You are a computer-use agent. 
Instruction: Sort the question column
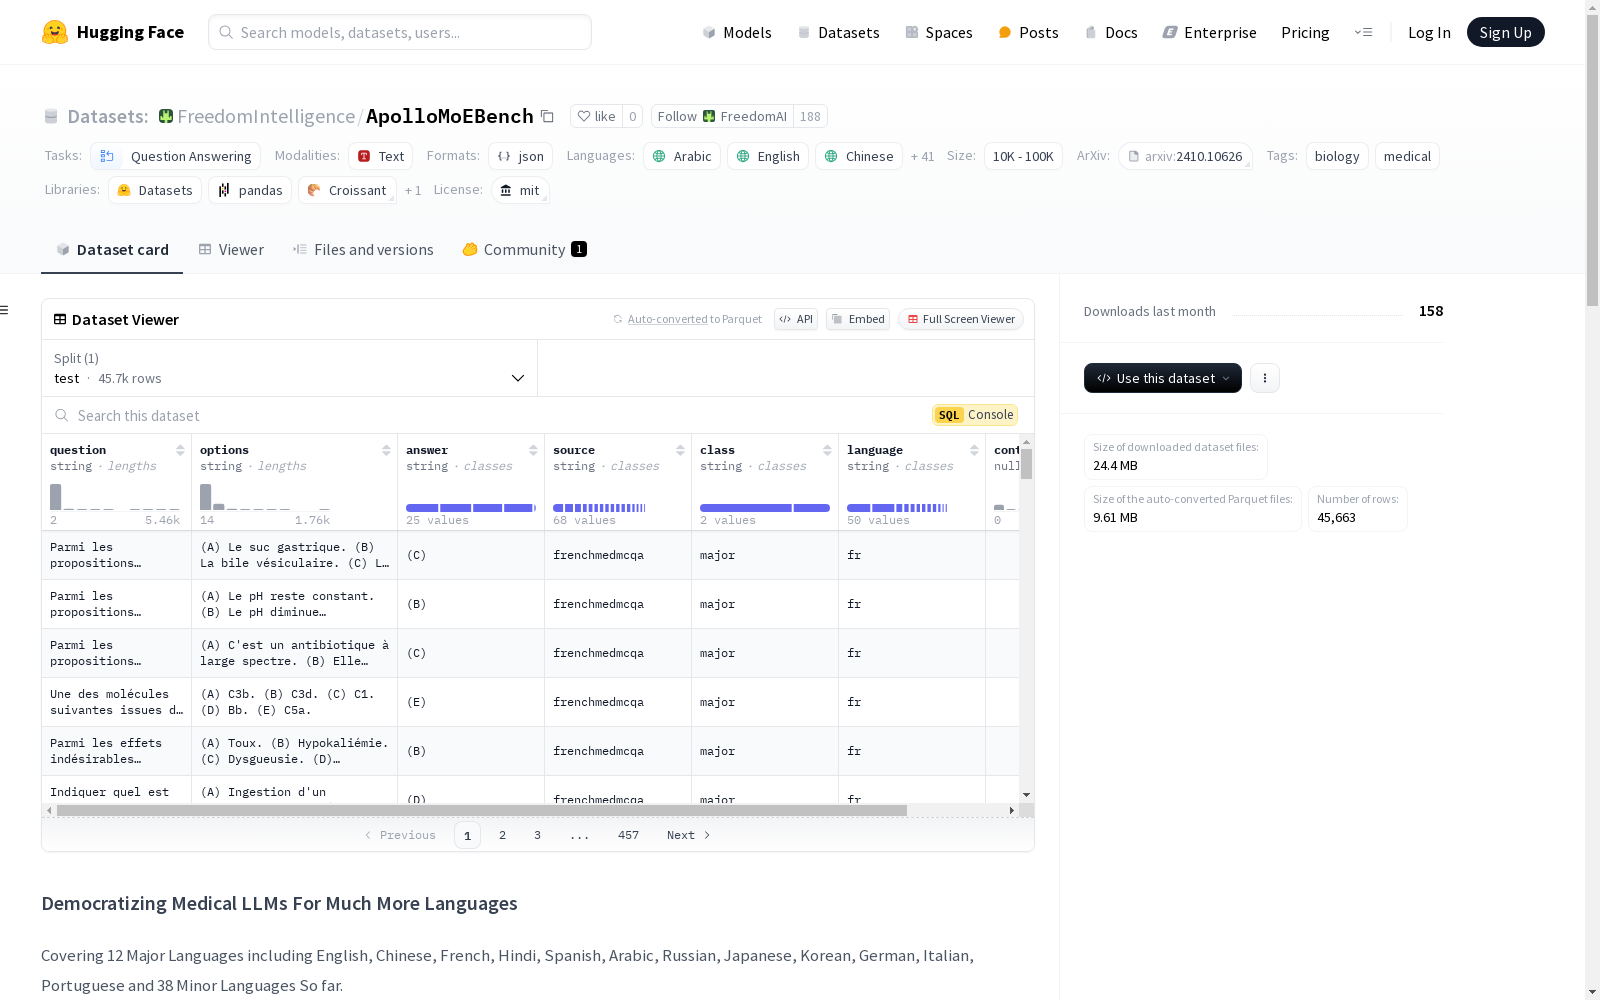point(180,450)
